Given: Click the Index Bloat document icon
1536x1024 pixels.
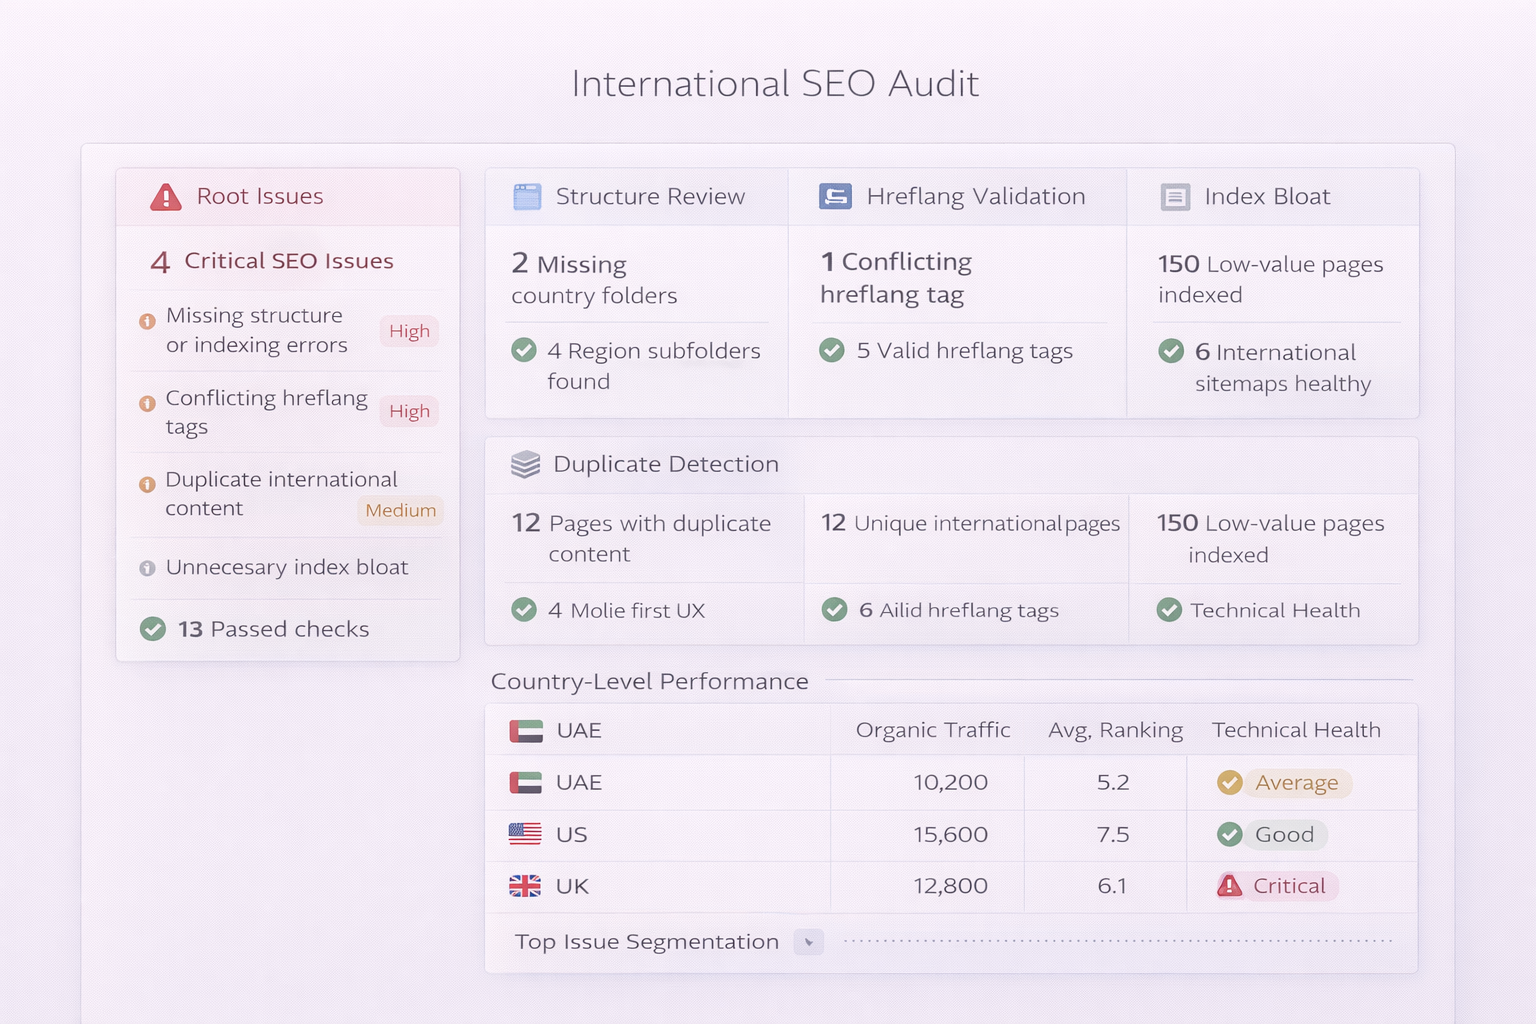Looking at the screenshot, I should (x=1175, y=196).
